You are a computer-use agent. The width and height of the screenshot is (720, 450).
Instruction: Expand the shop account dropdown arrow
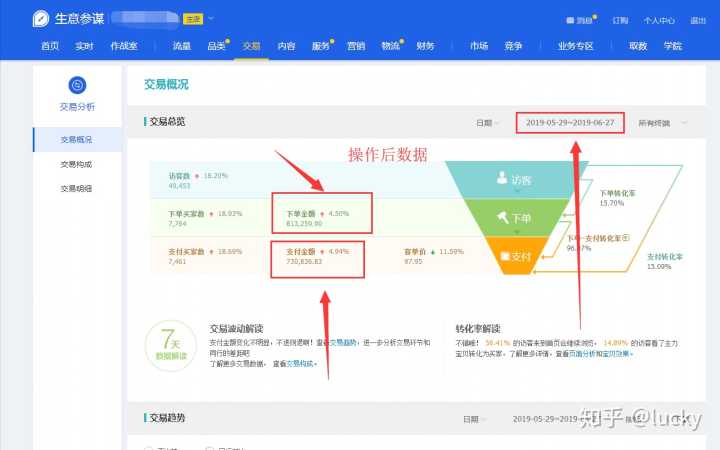click(x=211, y=19)
